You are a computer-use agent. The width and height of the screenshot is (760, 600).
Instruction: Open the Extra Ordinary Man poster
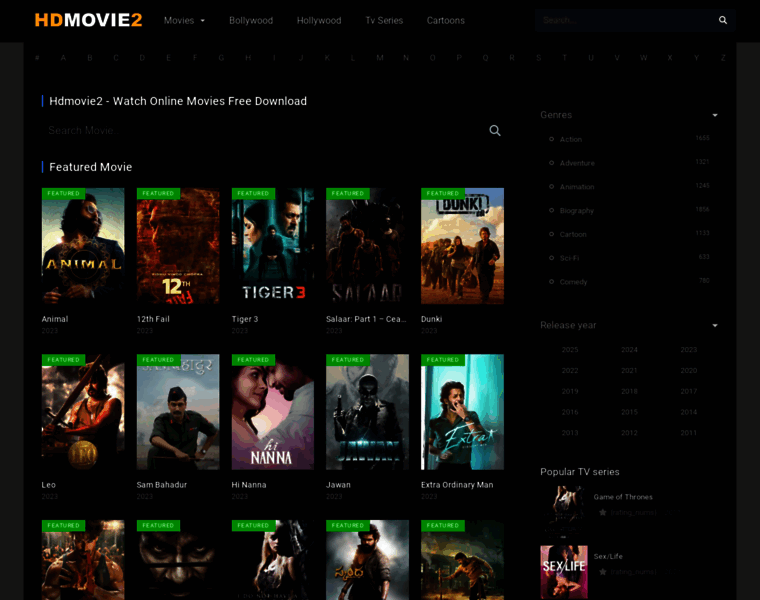(462, 412)
